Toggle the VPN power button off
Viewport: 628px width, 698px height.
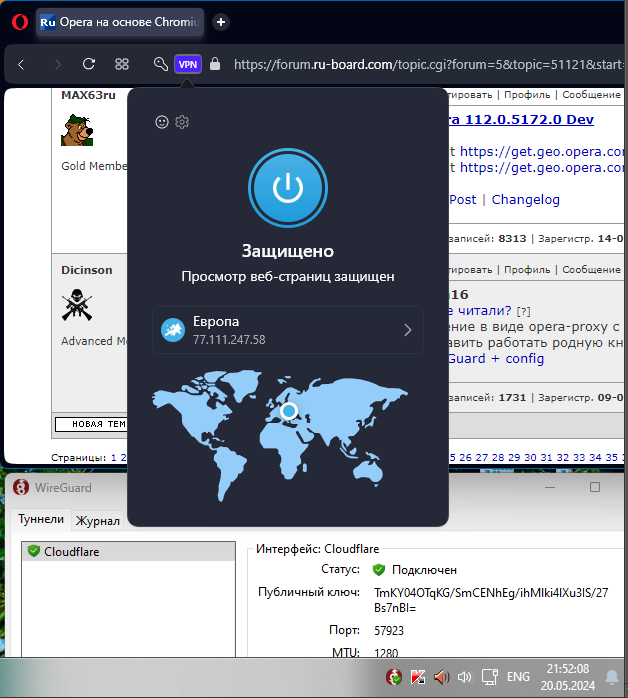[287, 189]
